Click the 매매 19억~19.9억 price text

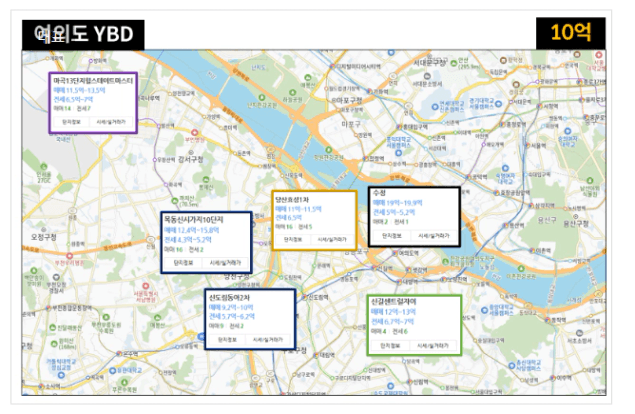[397, 203]
